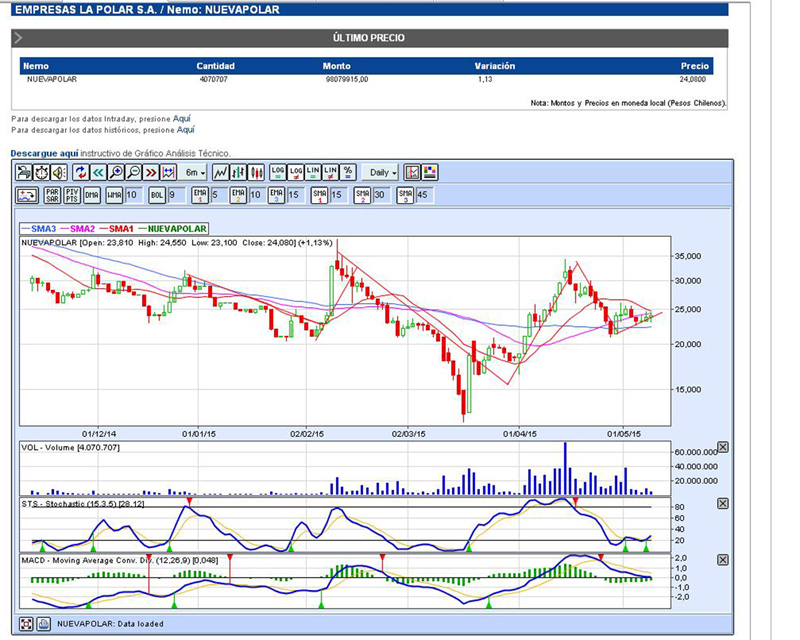Click the SMA1 legend entry
Screen dimensions: 800x640
pyautogui.click(x=116, y=229)
